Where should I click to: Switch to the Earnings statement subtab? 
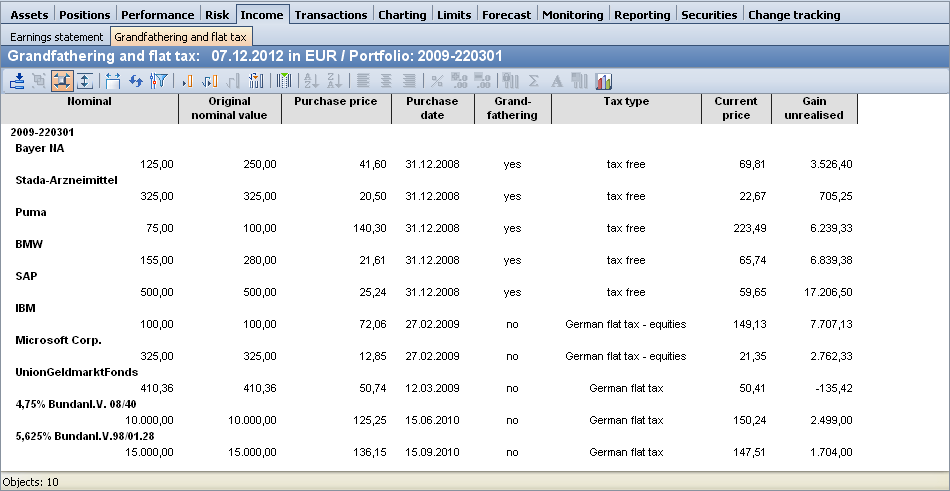pos(56,36)
